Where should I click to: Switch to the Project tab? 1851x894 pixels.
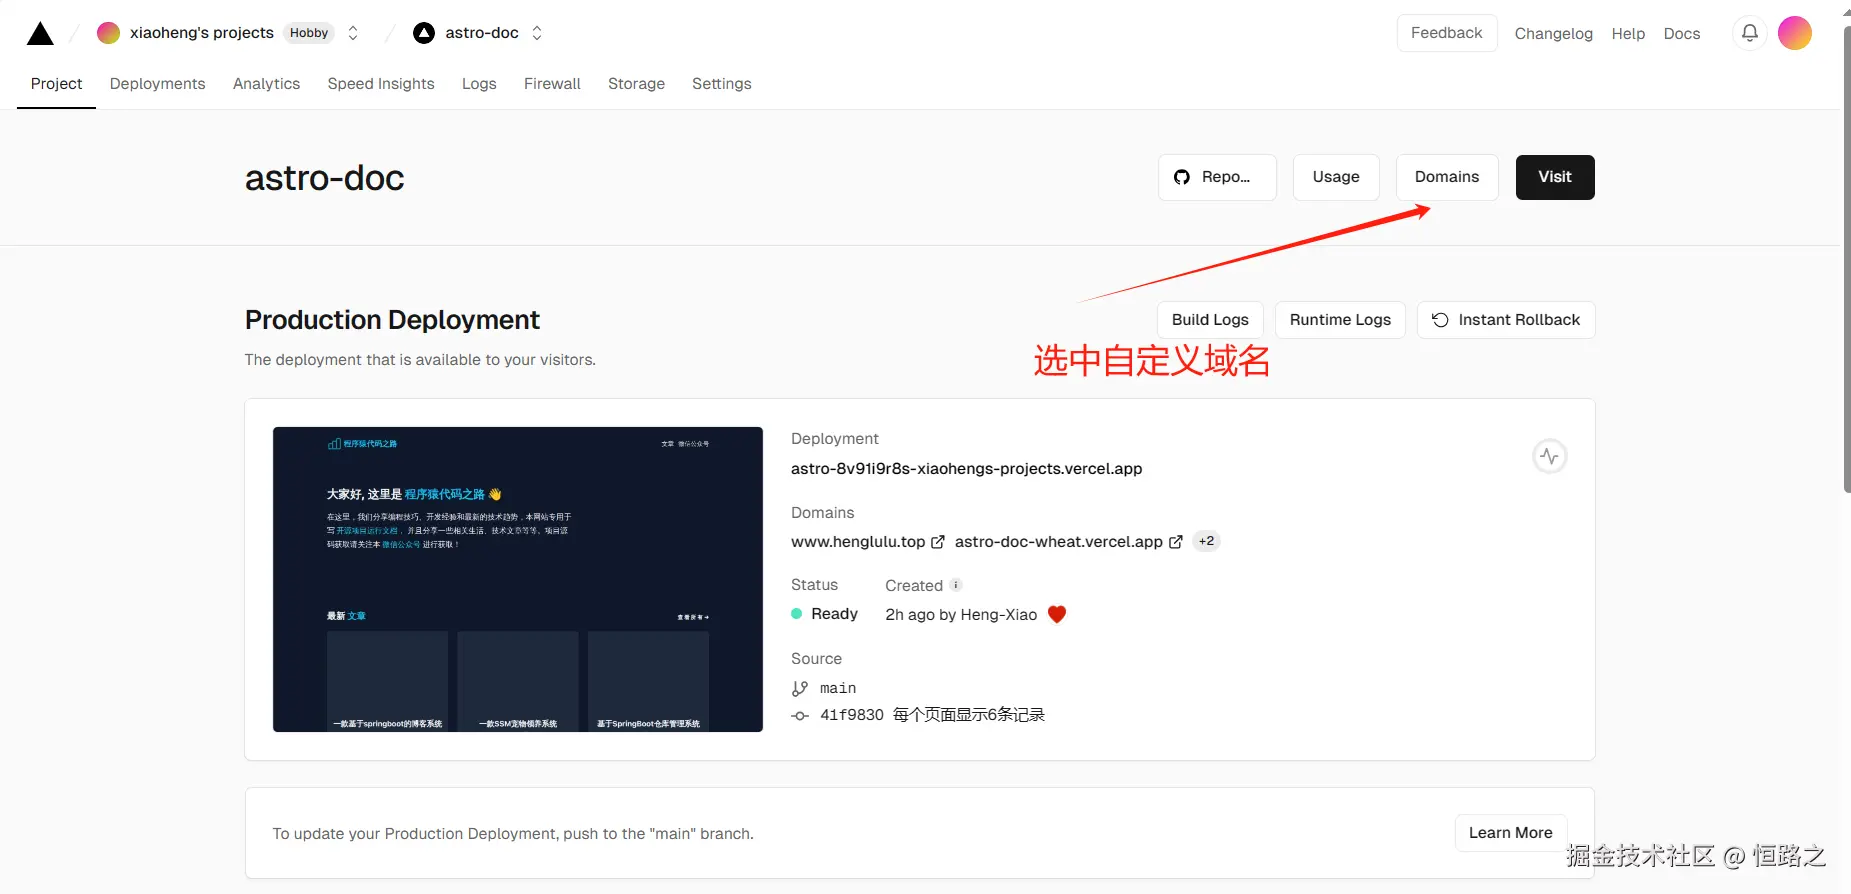(x=56, y=84)
